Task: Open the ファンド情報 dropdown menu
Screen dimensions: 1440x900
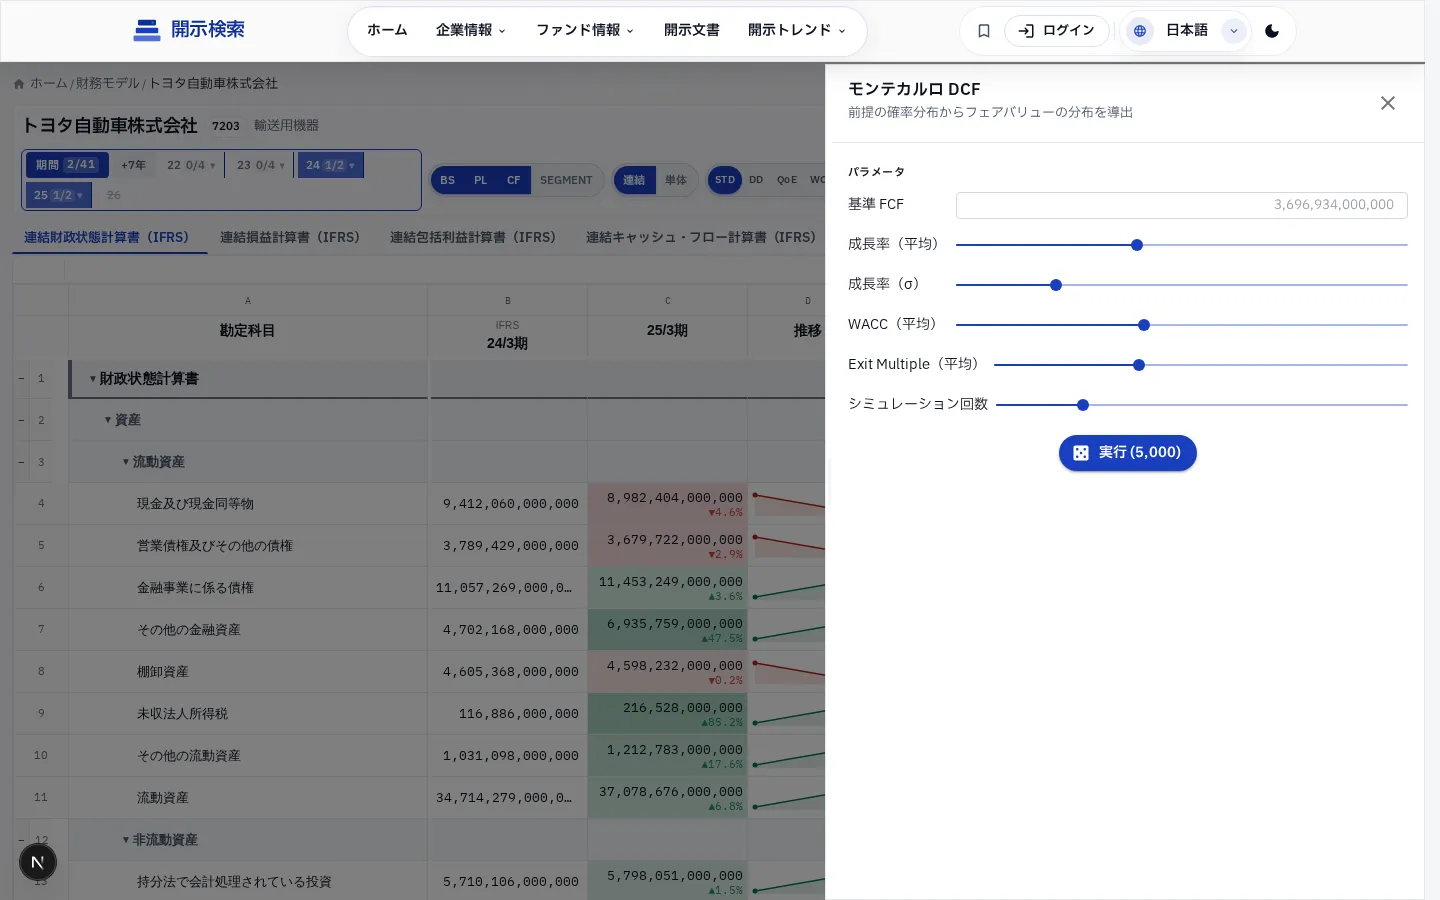Action: (585, 30)
